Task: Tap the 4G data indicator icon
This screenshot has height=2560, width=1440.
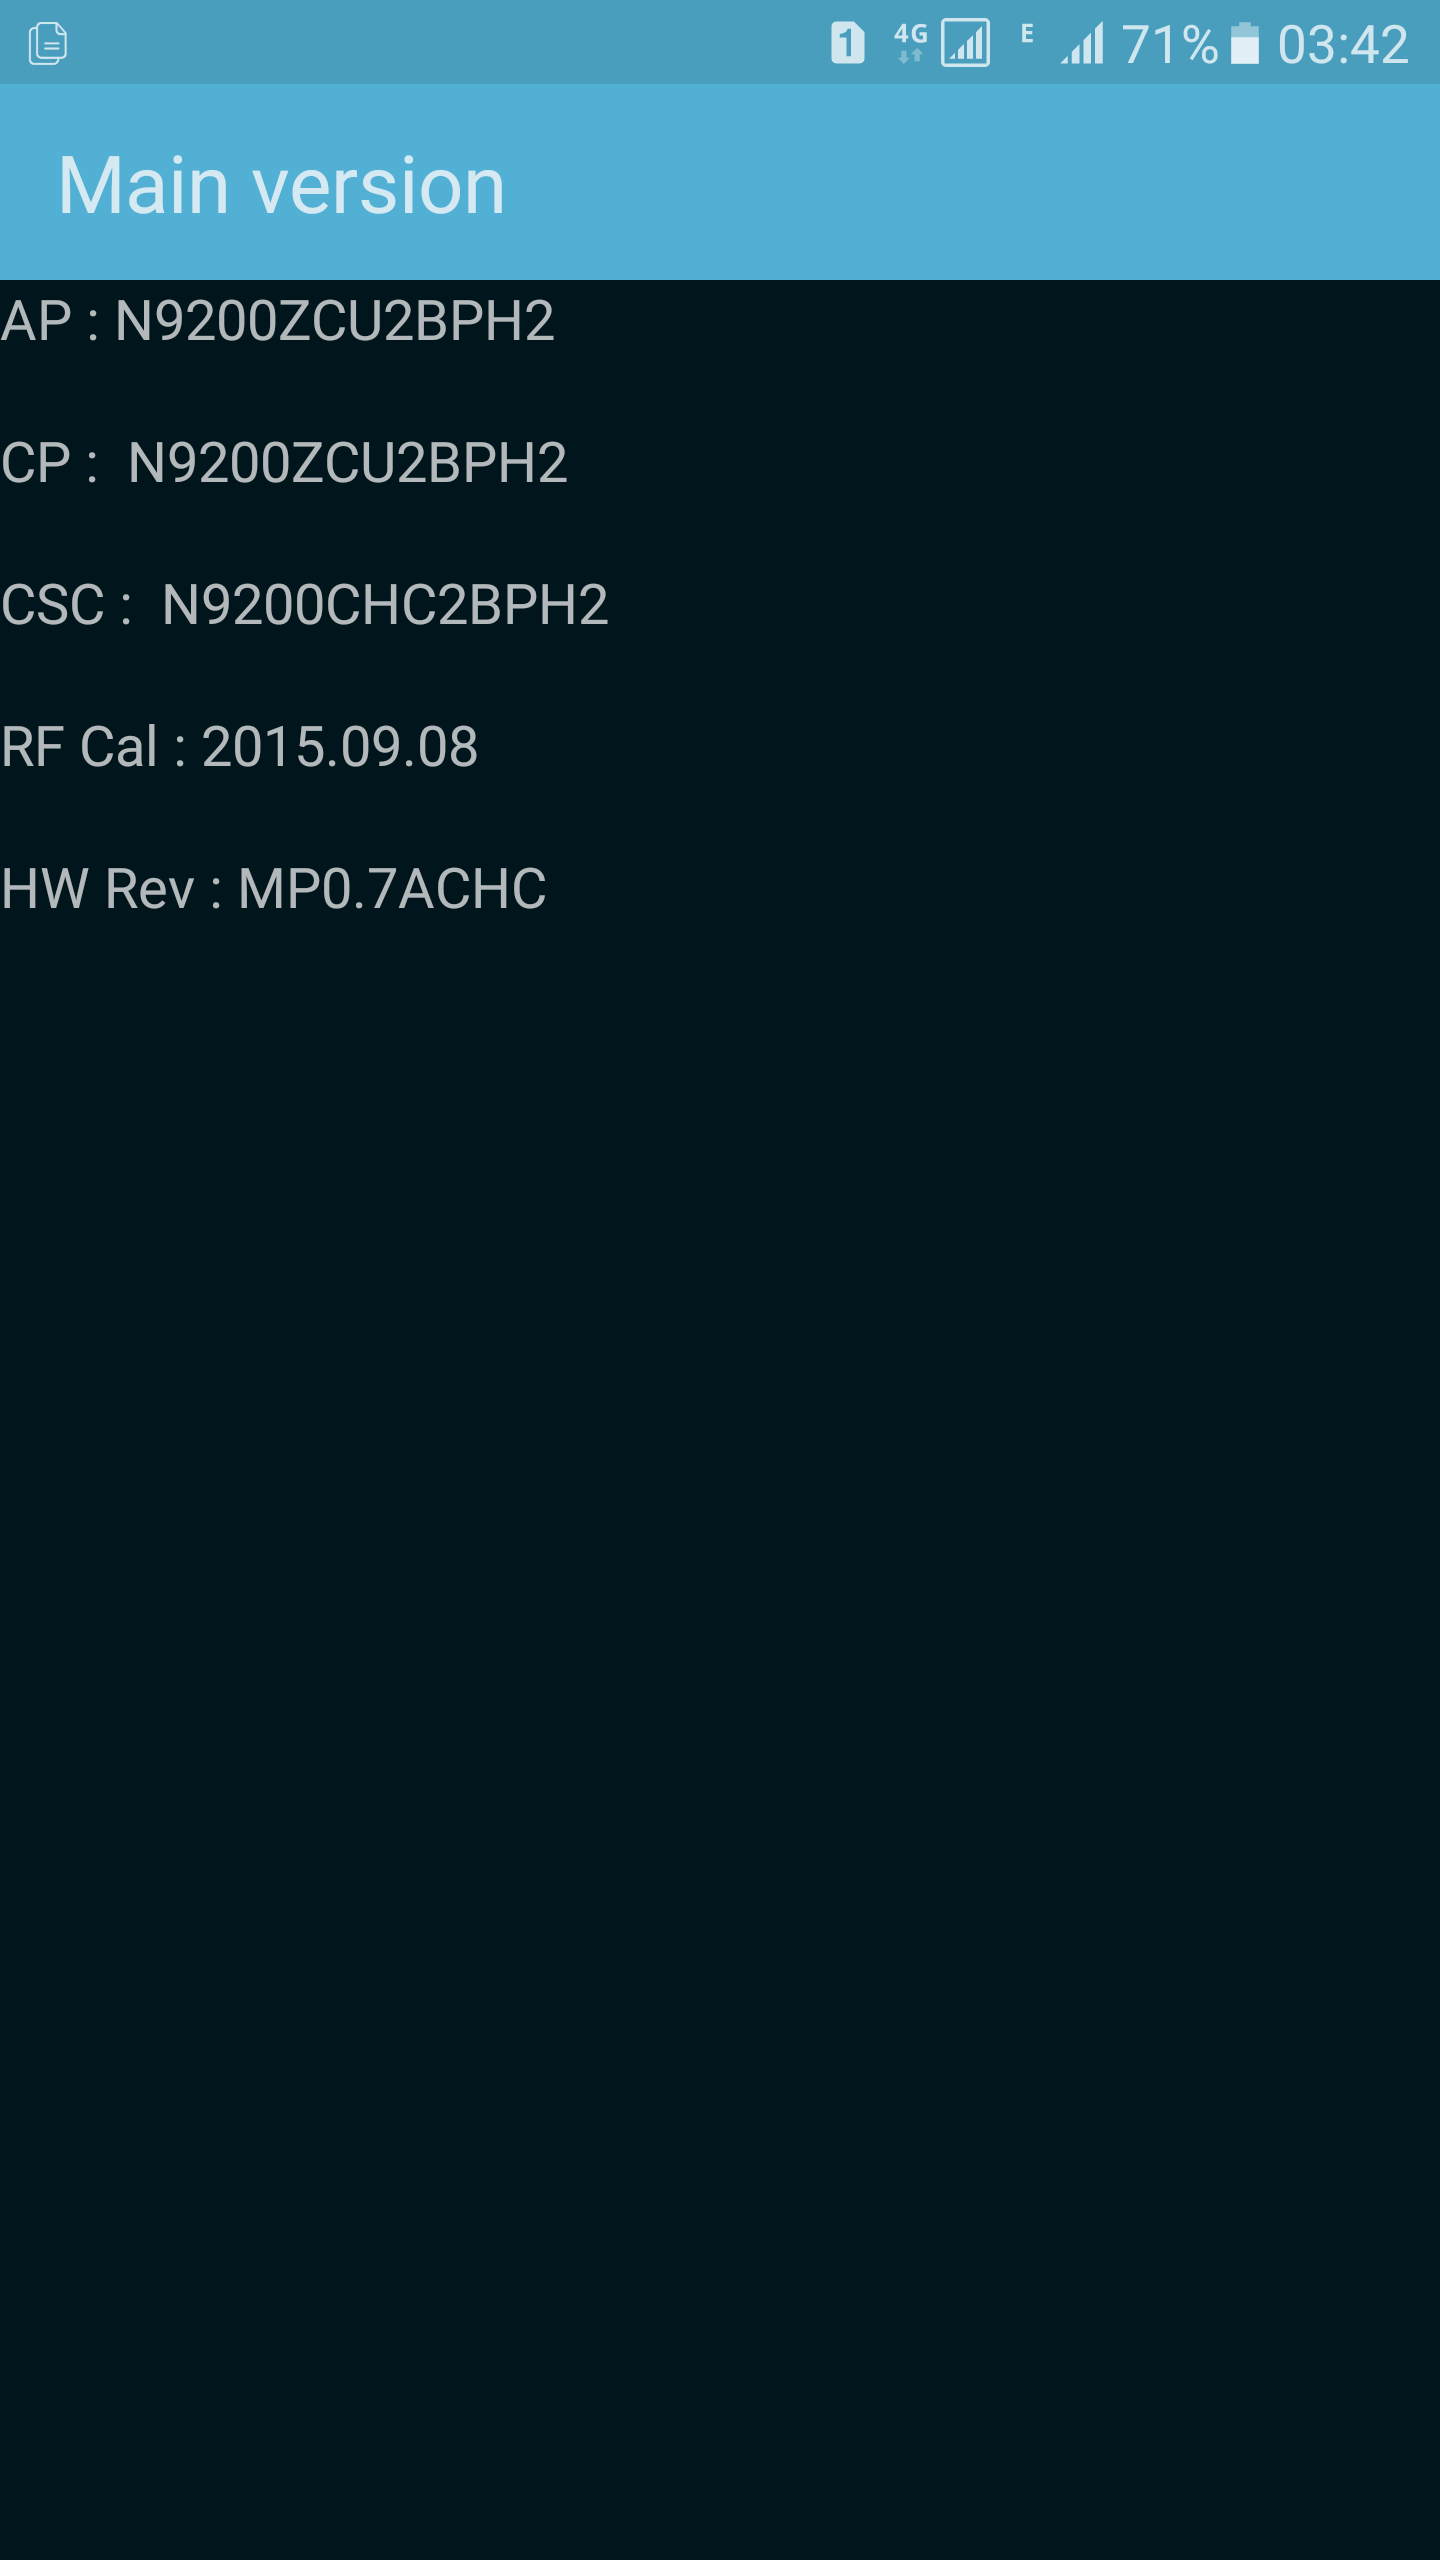Action: pos(910,43)
